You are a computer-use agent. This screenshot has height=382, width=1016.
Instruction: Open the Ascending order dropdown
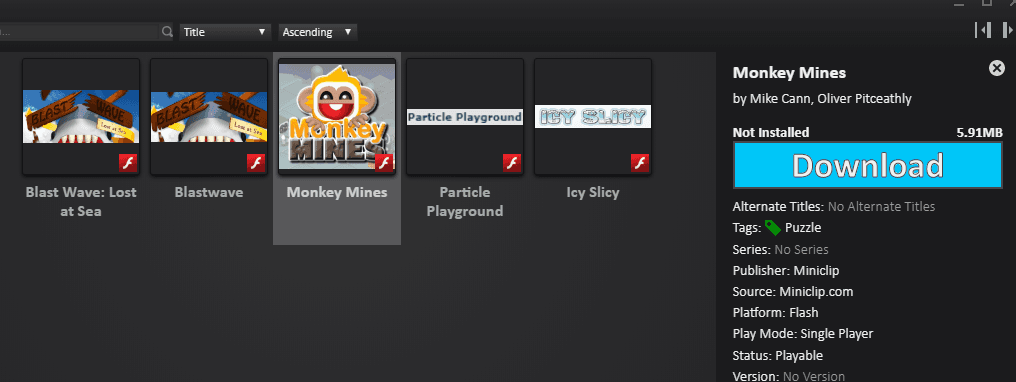tap(318, 32)
